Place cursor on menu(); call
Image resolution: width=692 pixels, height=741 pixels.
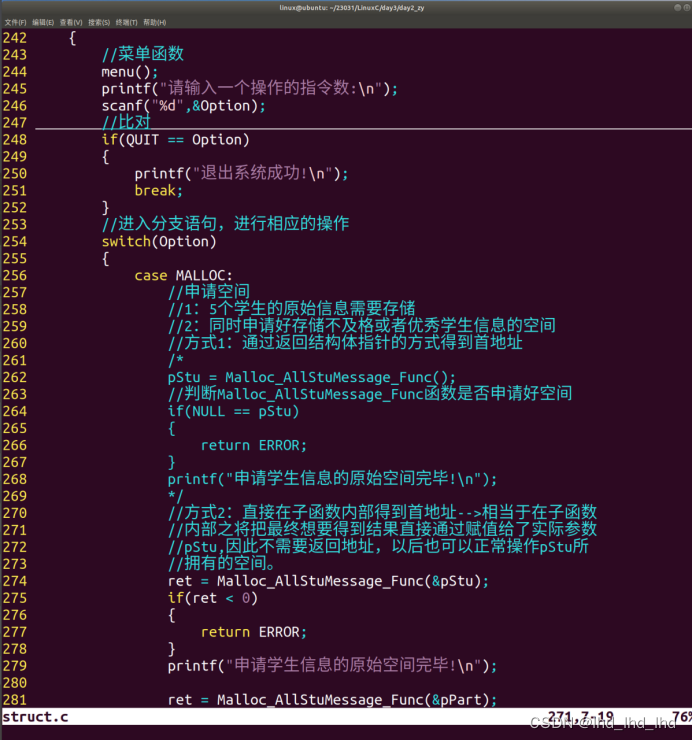click(x=130, y=72)
